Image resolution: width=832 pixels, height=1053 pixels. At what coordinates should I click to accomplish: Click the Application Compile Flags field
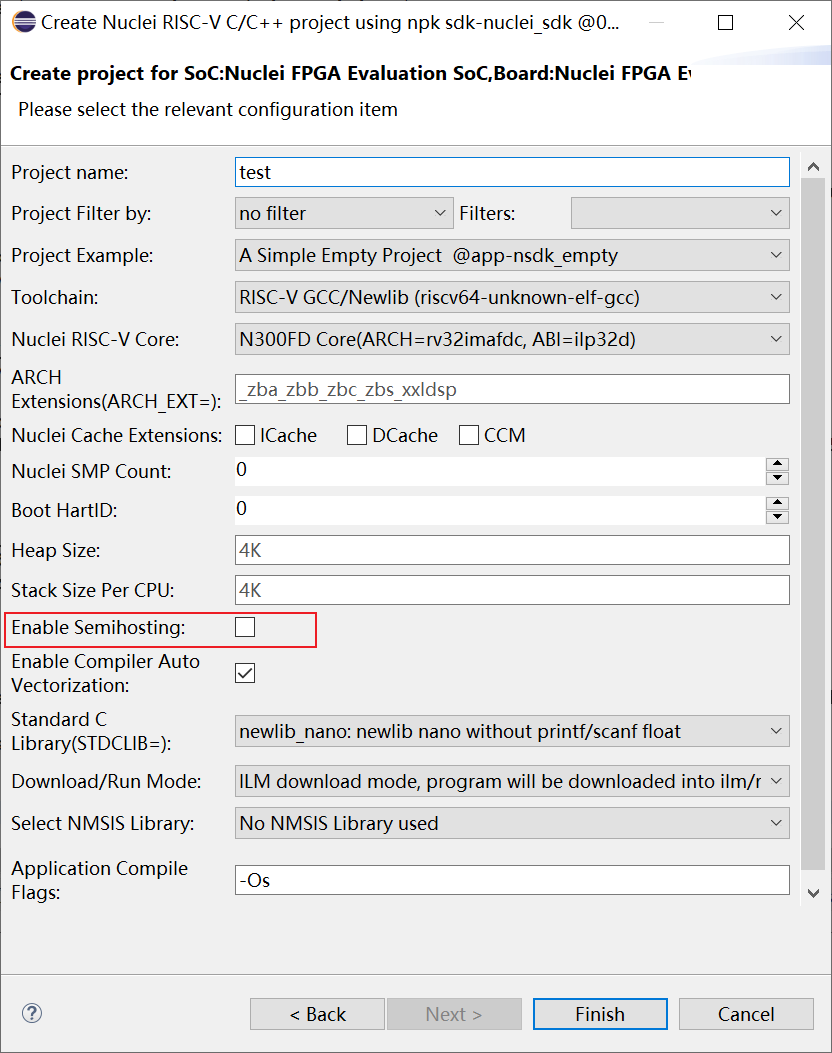pos(512,880)
